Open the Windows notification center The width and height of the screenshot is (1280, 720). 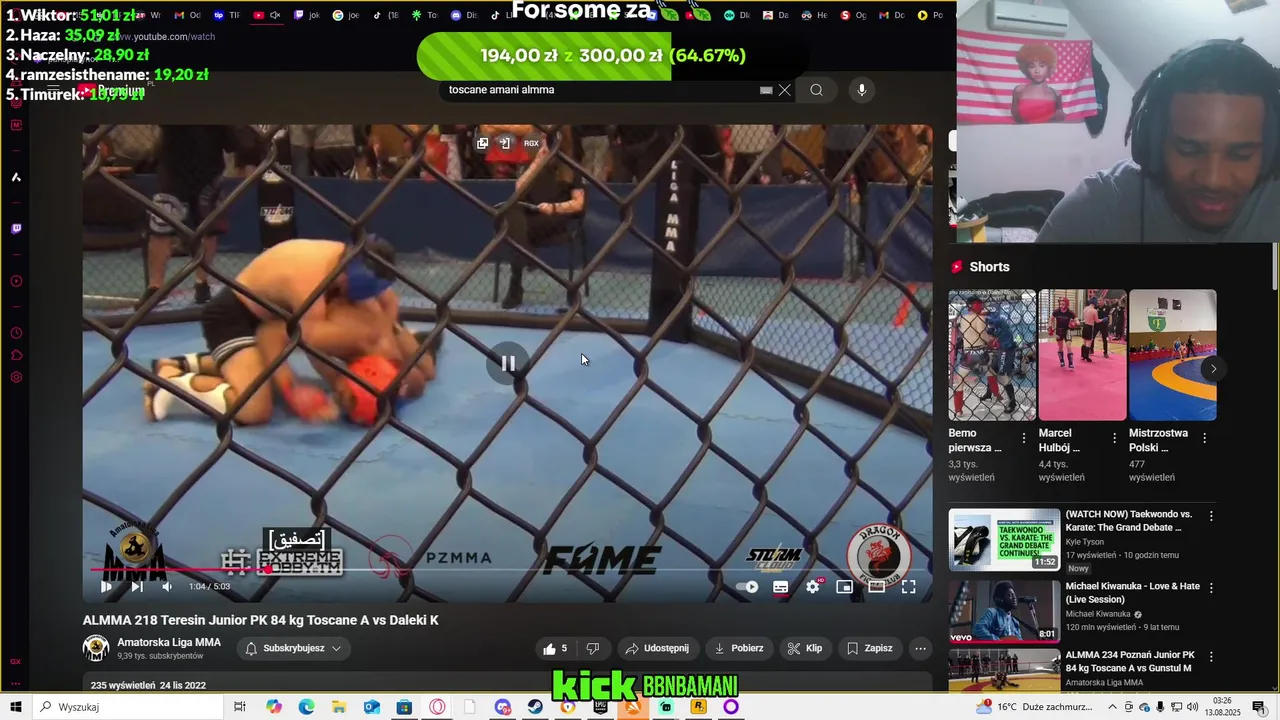coord(1259,707)
